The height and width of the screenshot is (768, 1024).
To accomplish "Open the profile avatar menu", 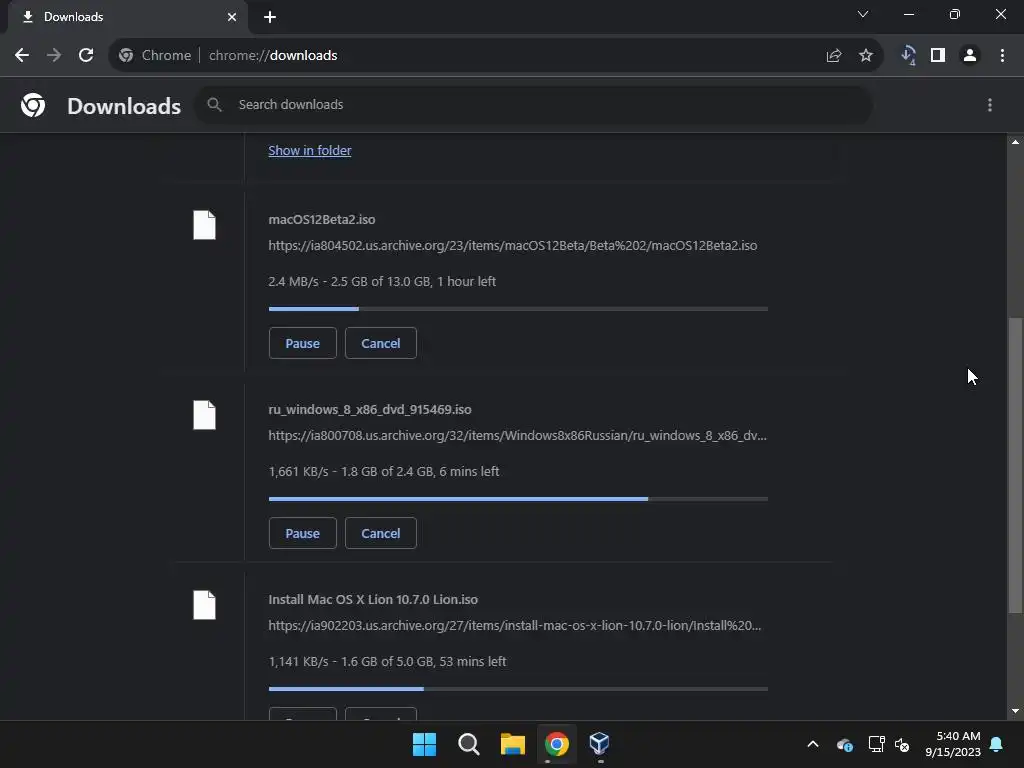I will (970, 56).
